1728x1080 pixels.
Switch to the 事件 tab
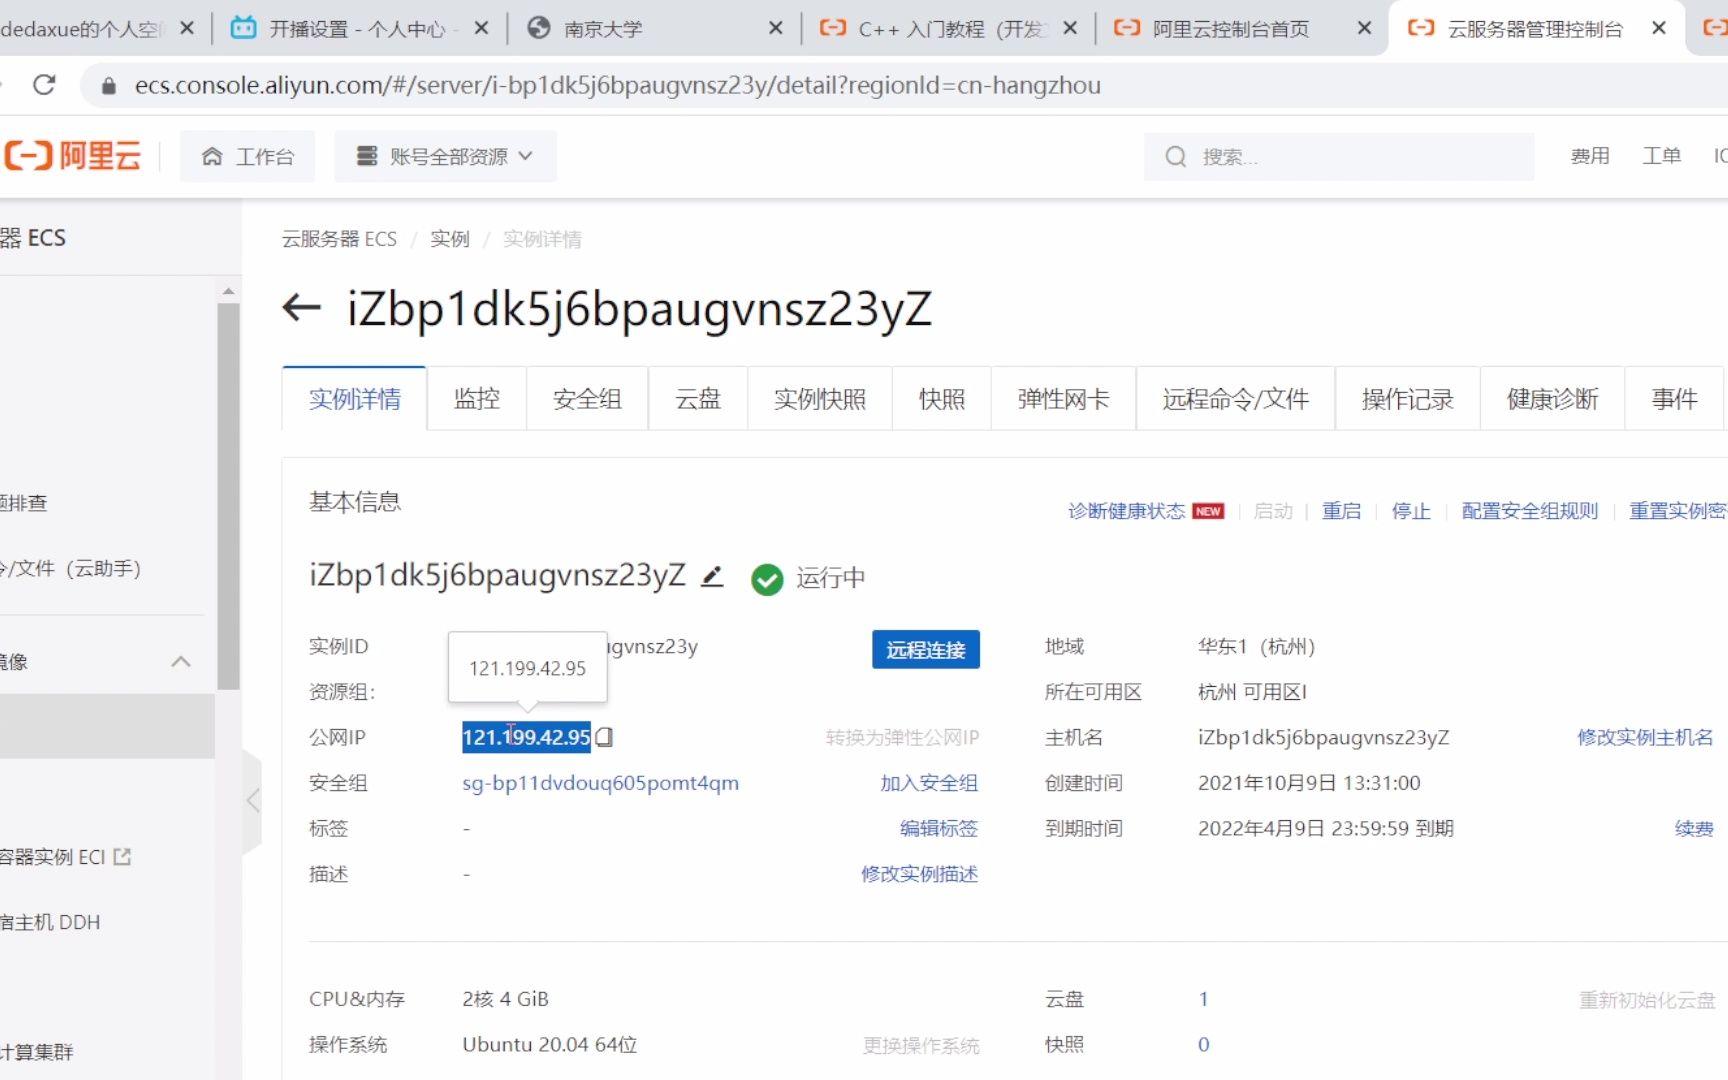[1675, 399]
